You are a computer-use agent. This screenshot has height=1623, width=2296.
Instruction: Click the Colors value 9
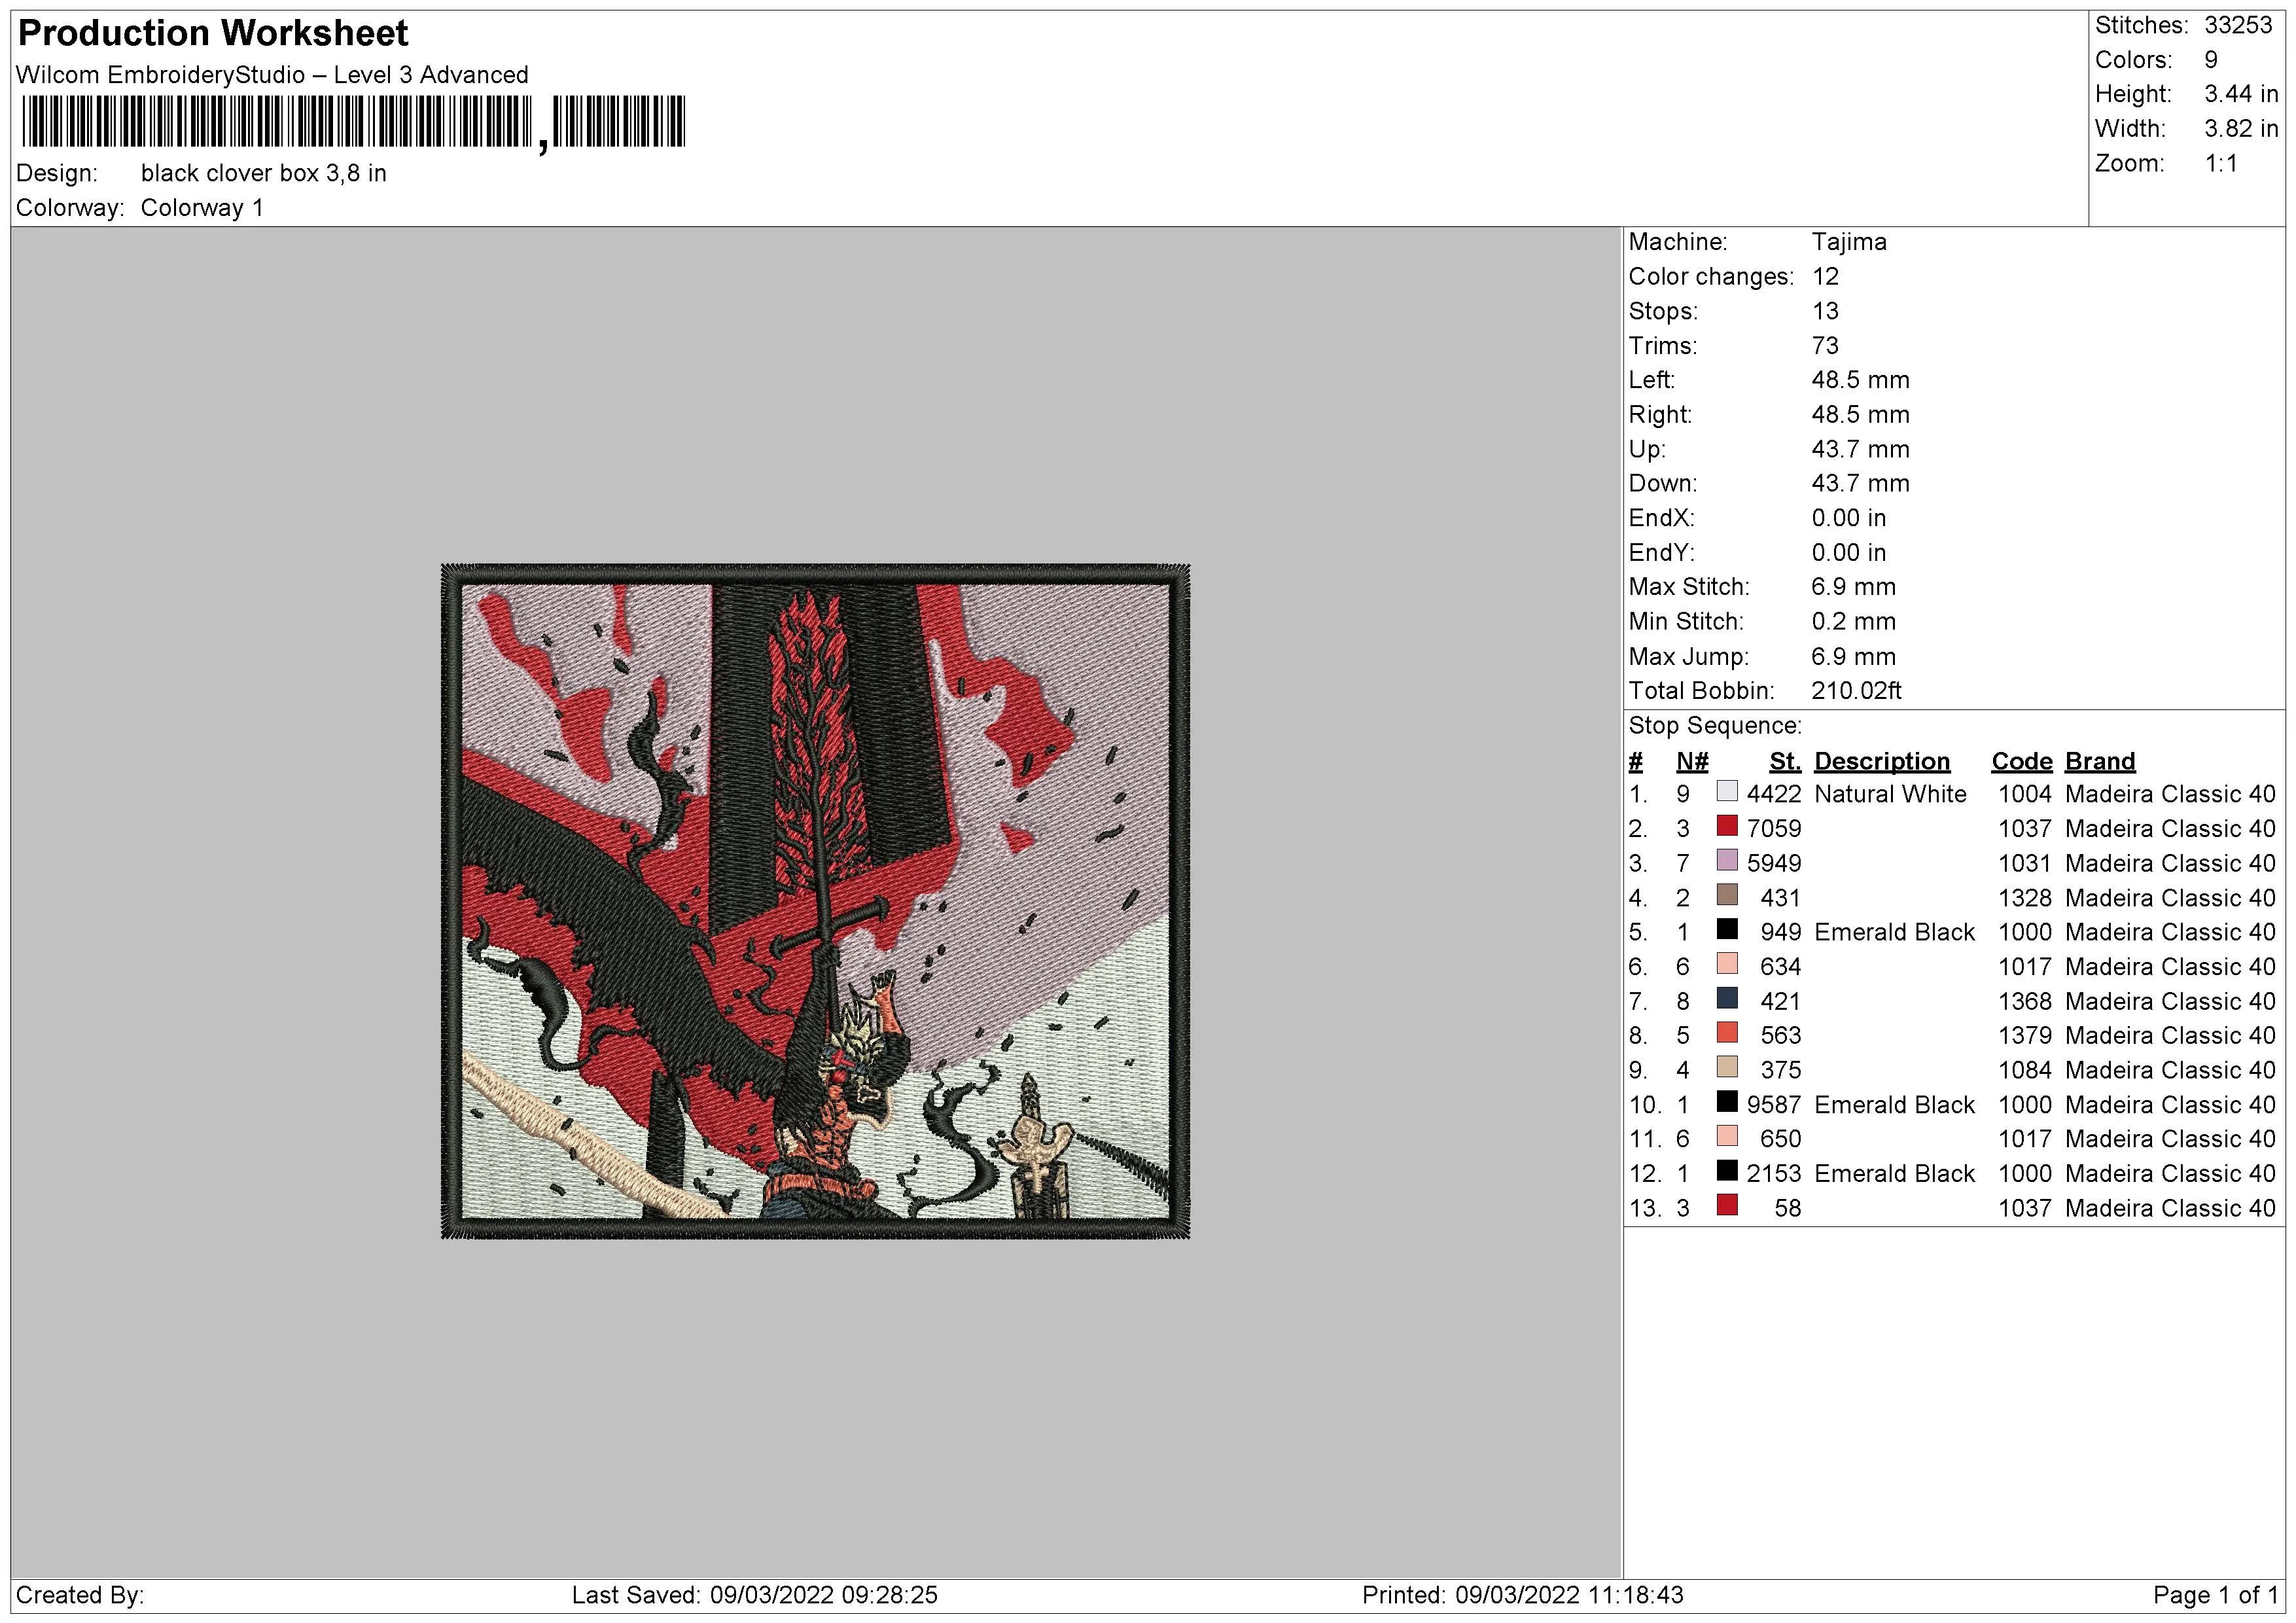coord(2211,60)
